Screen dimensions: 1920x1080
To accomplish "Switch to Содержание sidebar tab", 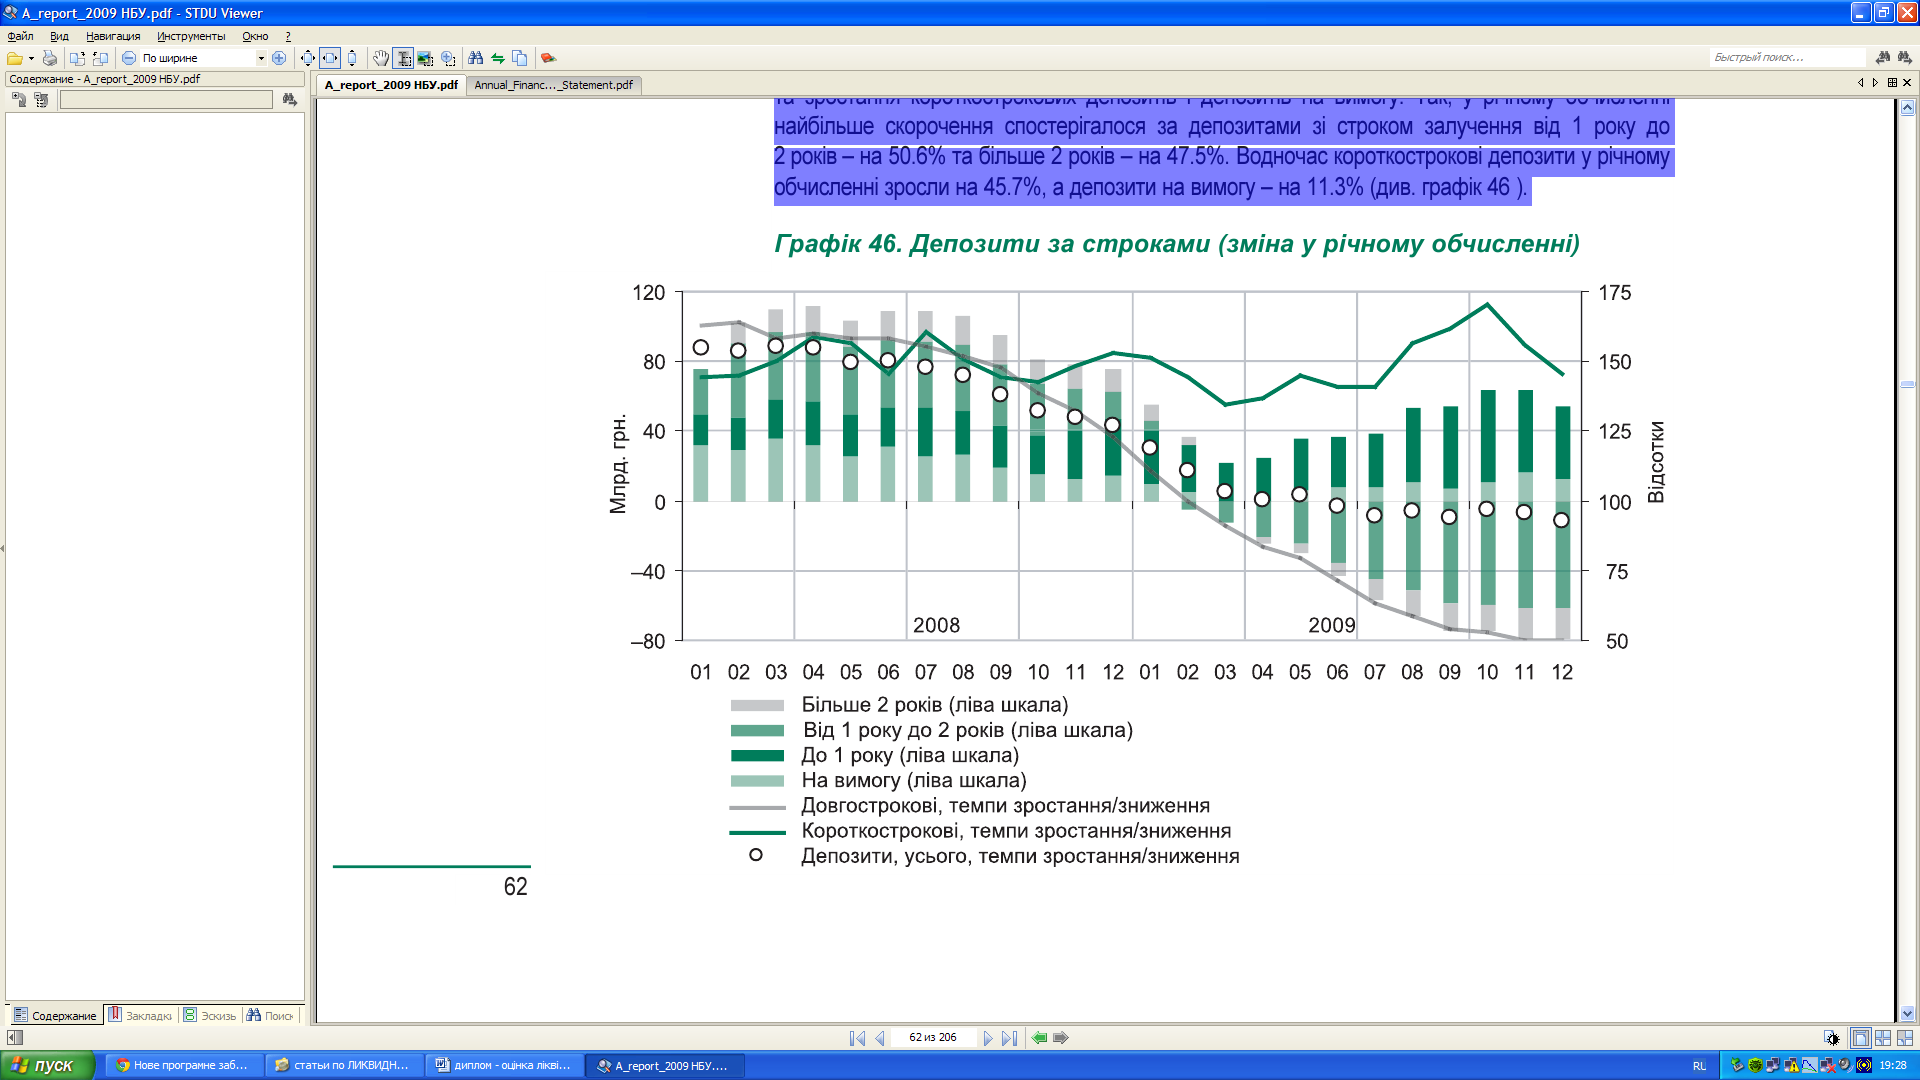I will coord(55,1015).
